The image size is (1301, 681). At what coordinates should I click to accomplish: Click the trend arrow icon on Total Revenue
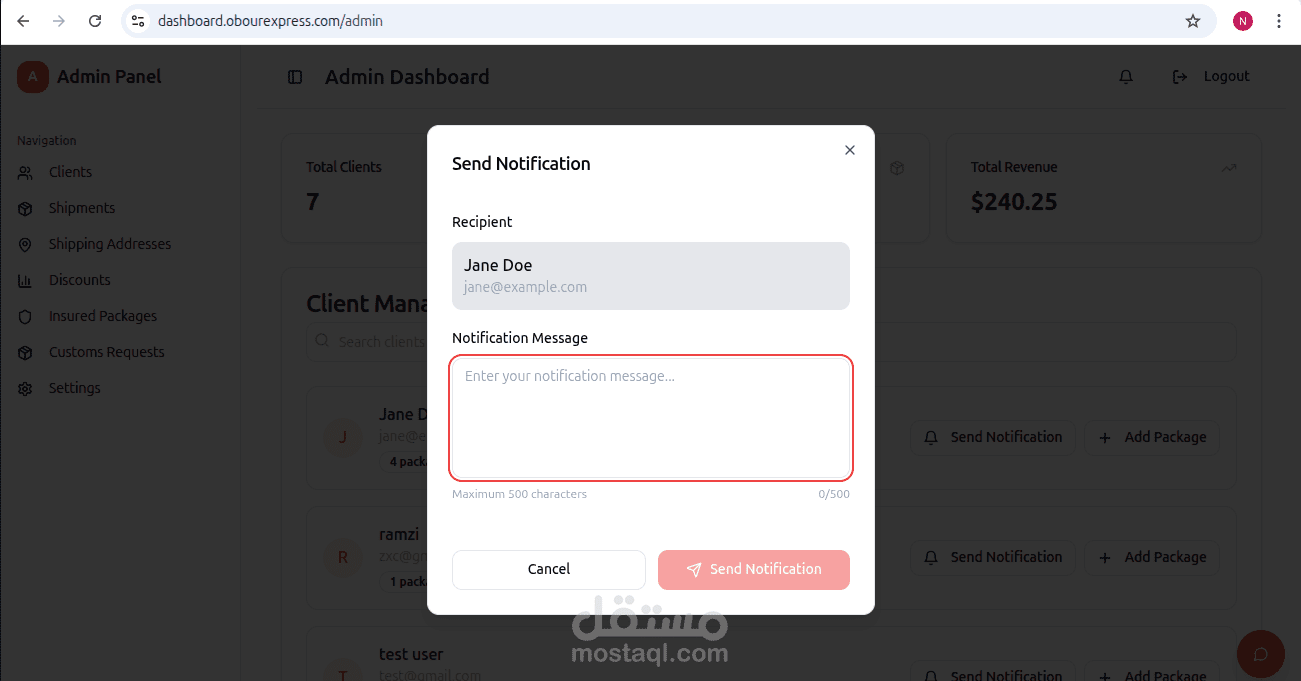tap(1229, 168)
